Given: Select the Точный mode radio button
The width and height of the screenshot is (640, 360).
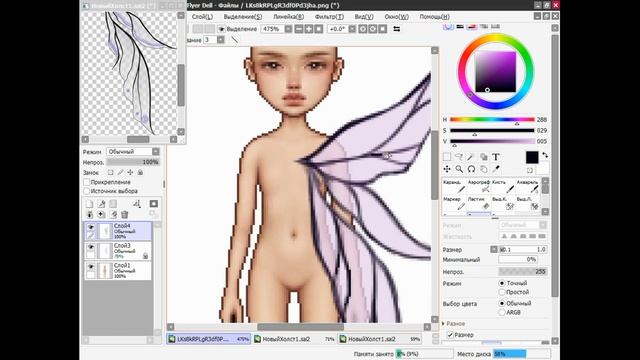Looking at the screenshot, I should coord(502,283).
